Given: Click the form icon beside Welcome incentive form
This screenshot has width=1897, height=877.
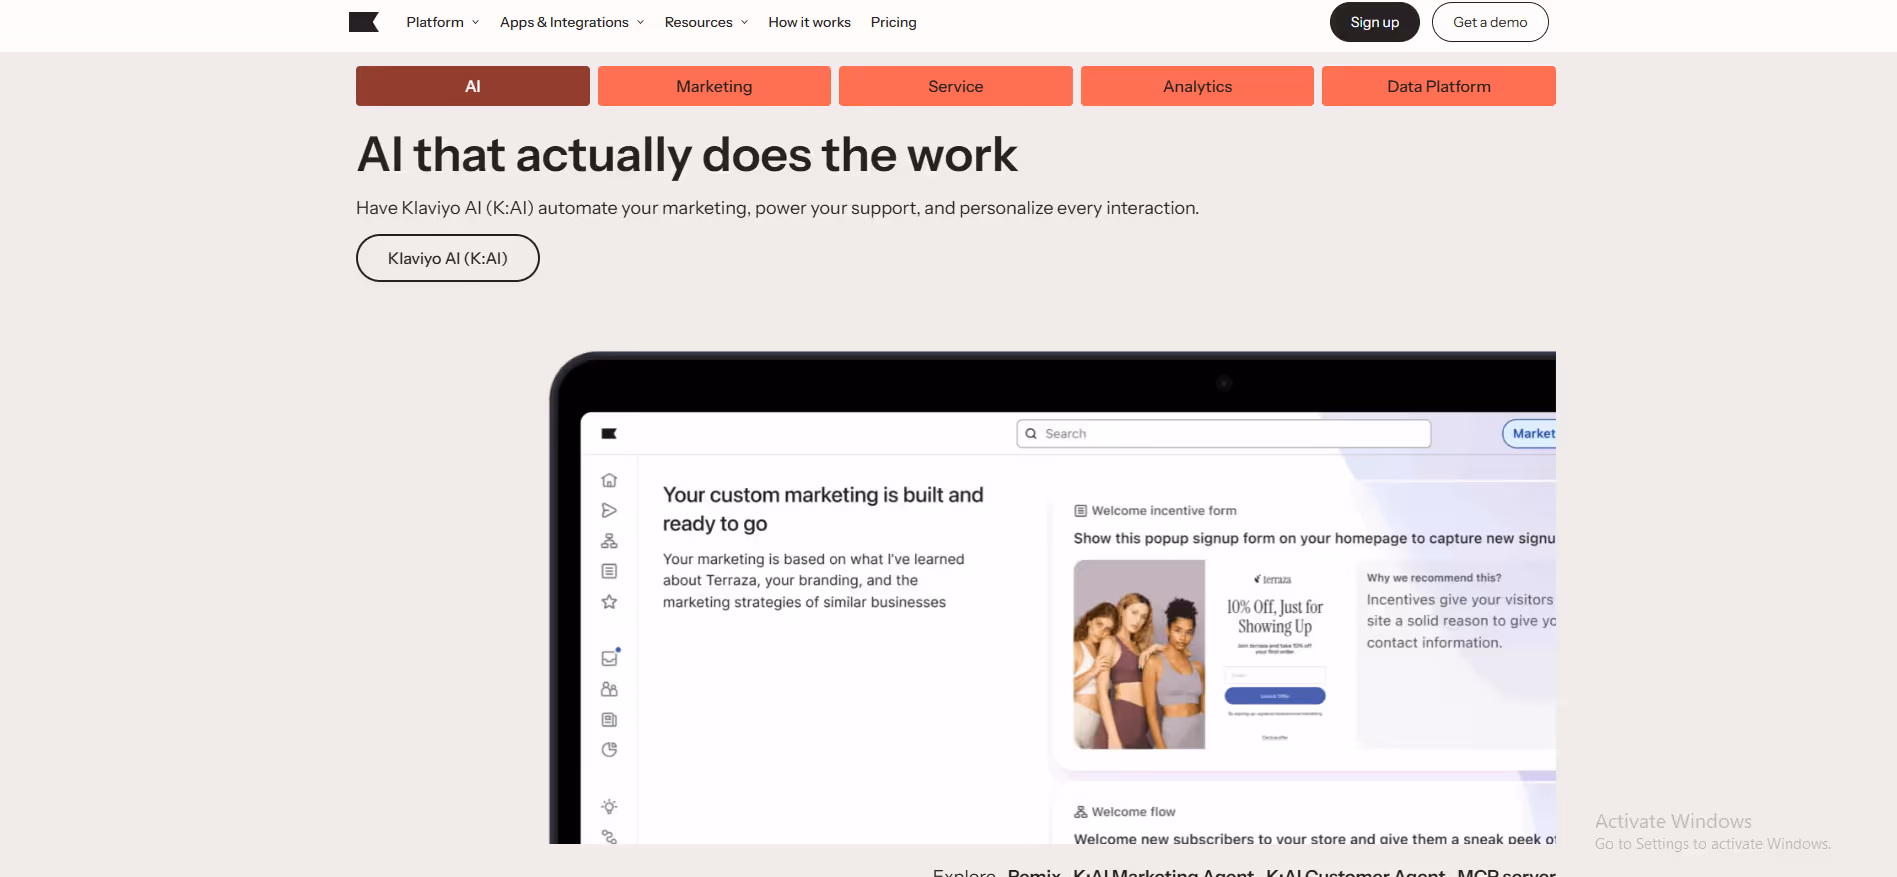Looking at the screenshot, I should pyautogui.click(x=1080, y=510).
